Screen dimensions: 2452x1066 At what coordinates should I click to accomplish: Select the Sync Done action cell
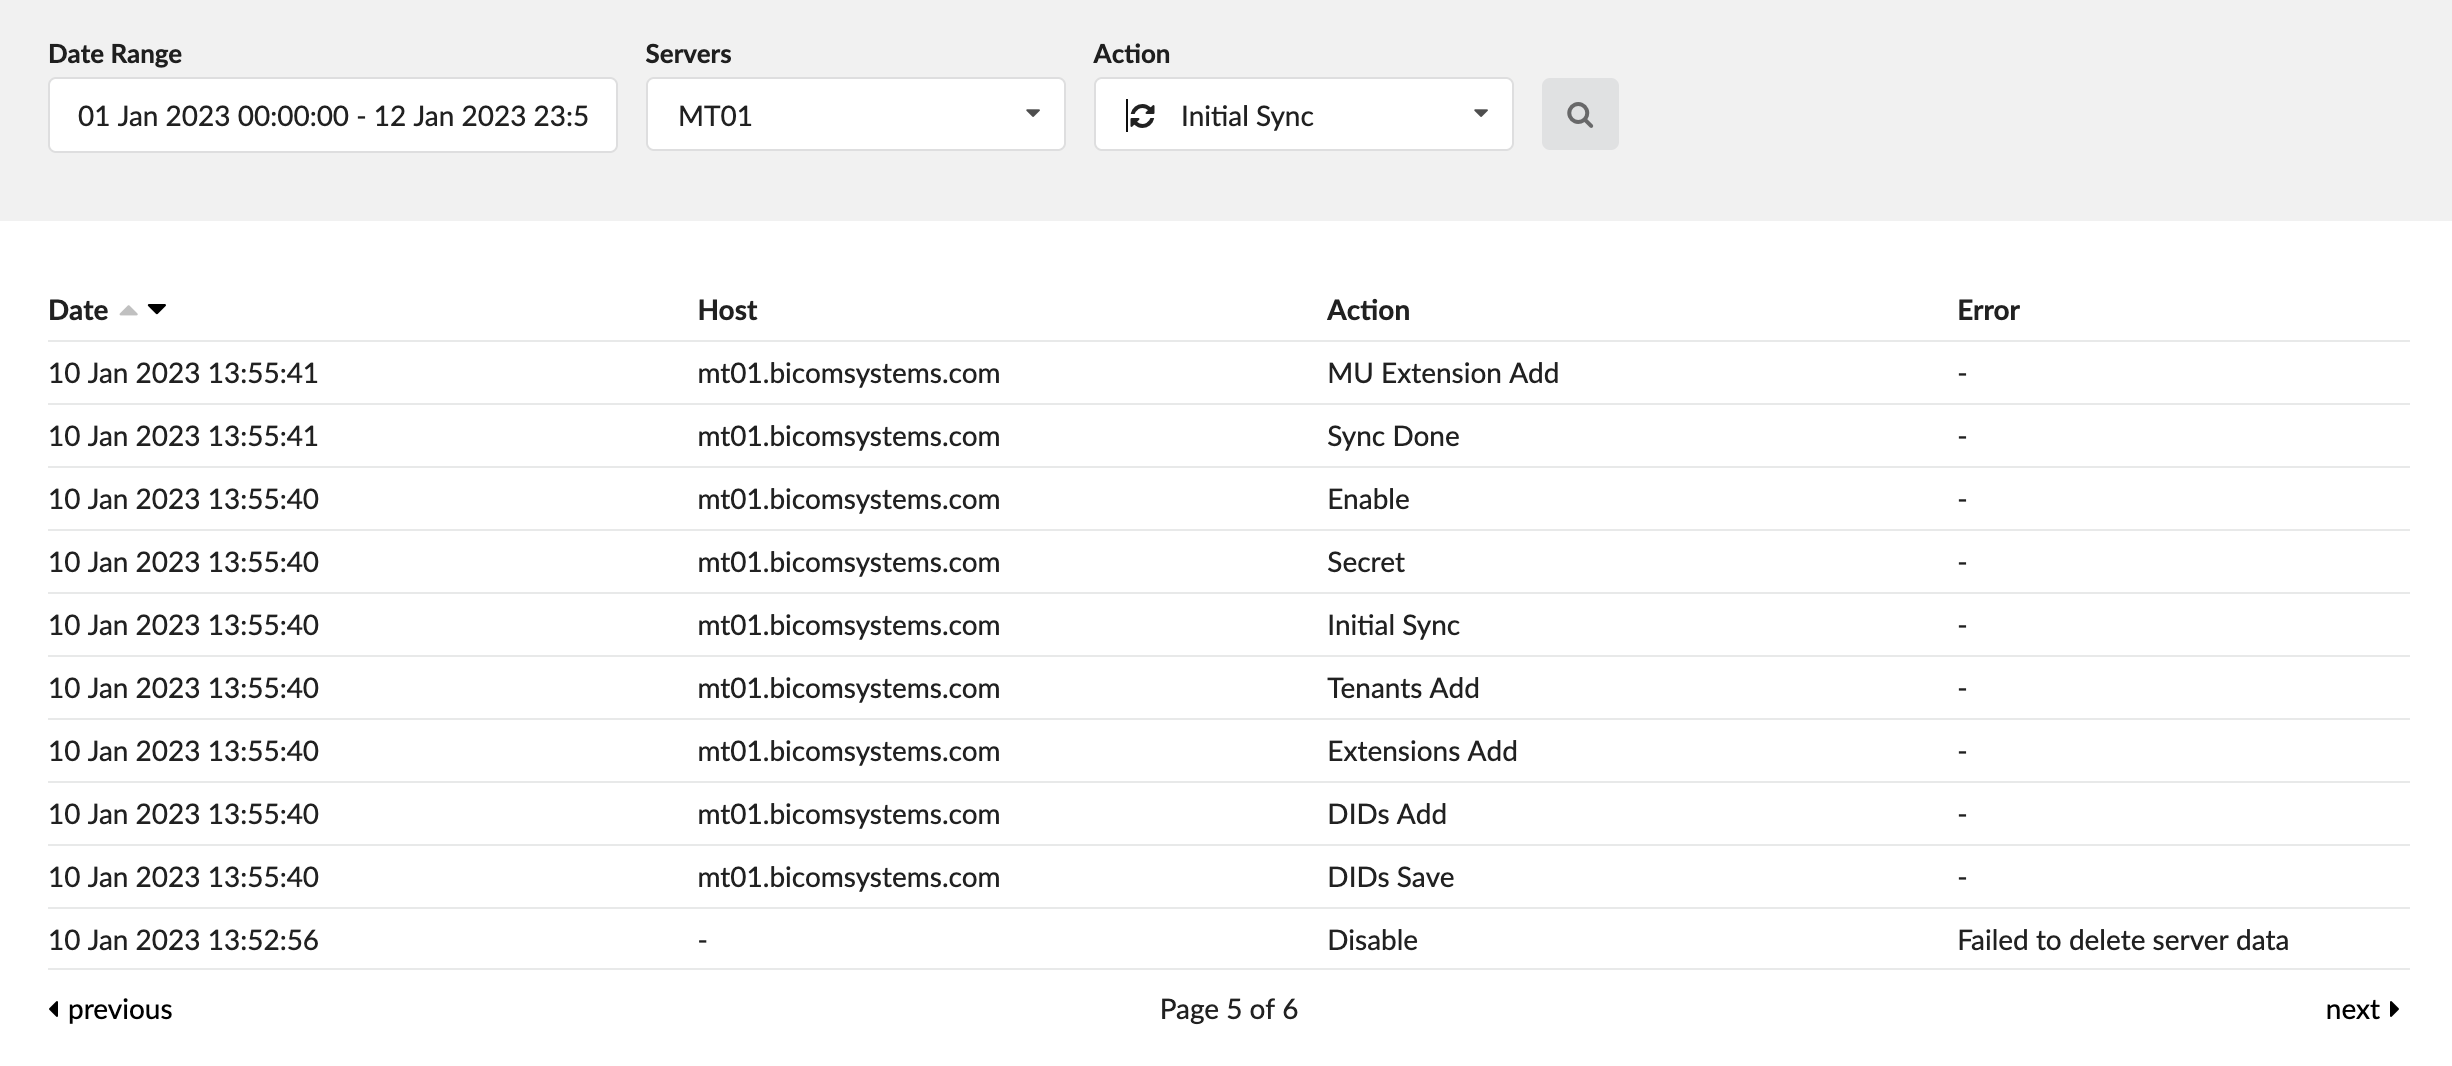(x=1393, y=436)
